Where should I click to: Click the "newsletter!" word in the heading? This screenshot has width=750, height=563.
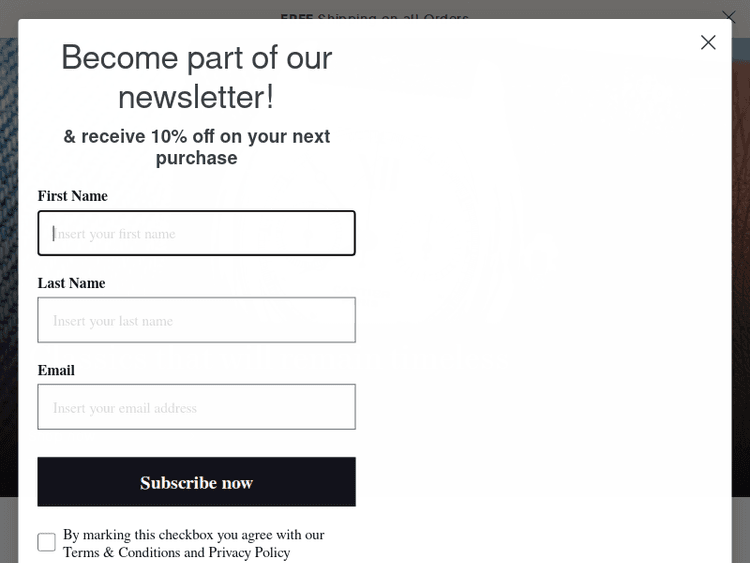tap(196, 97)
